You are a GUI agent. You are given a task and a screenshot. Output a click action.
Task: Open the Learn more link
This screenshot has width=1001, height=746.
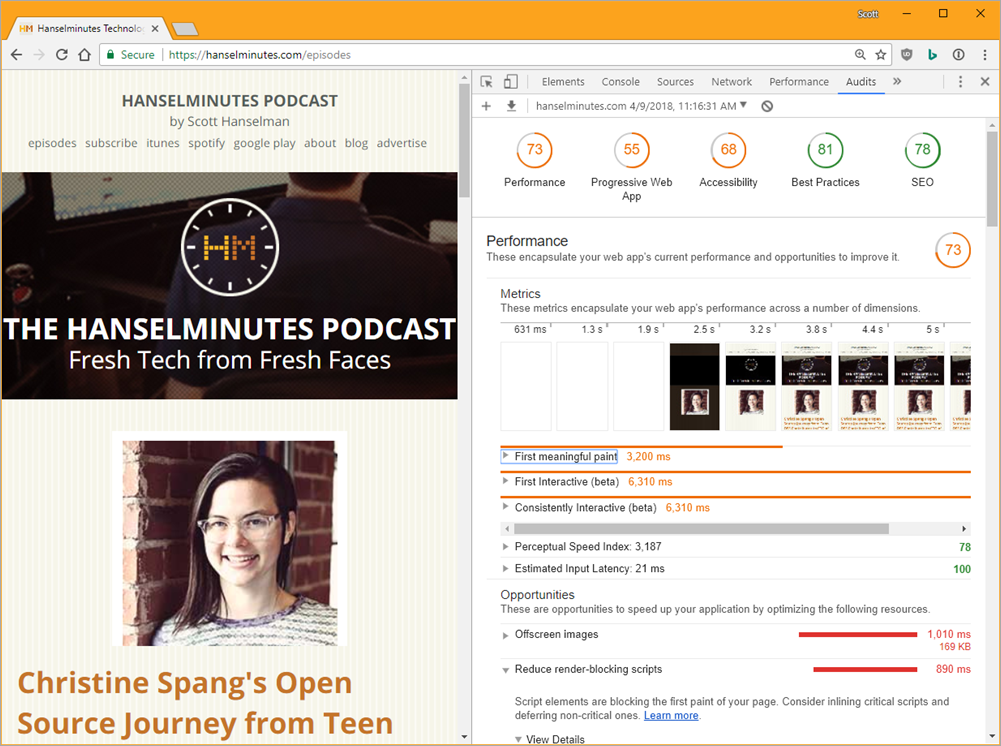(x=671, y=715)
